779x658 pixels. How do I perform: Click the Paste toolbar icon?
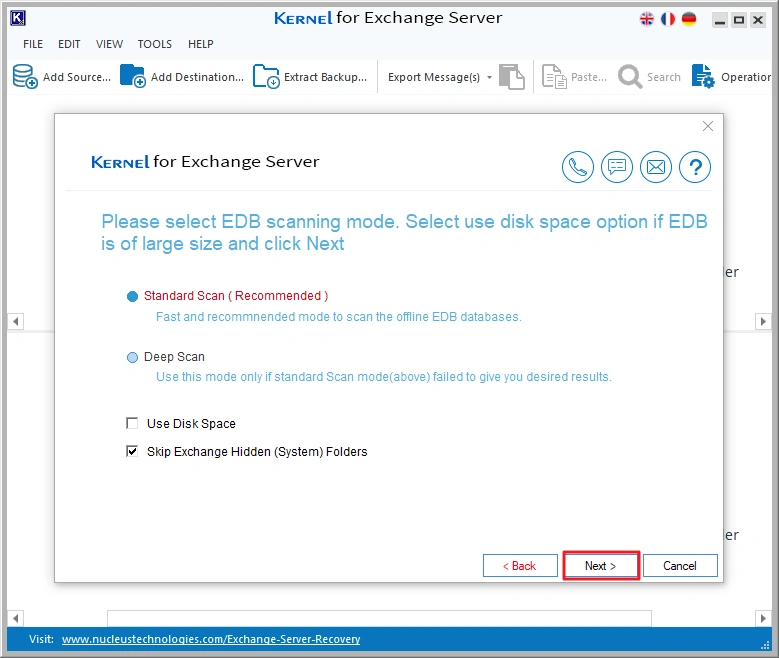[x=554, y=77]
